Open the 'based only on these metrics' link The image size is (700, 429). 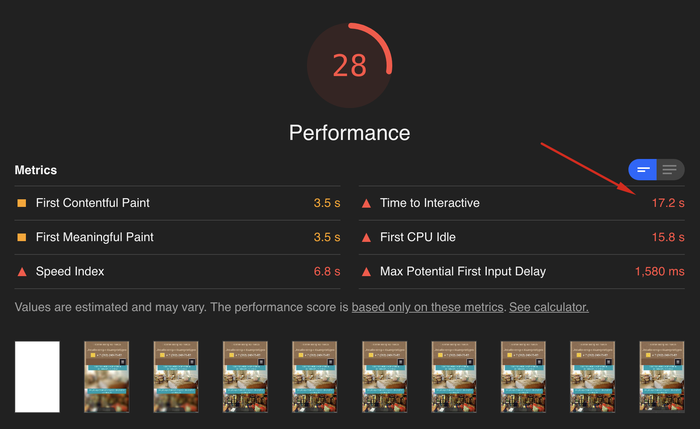428,307
